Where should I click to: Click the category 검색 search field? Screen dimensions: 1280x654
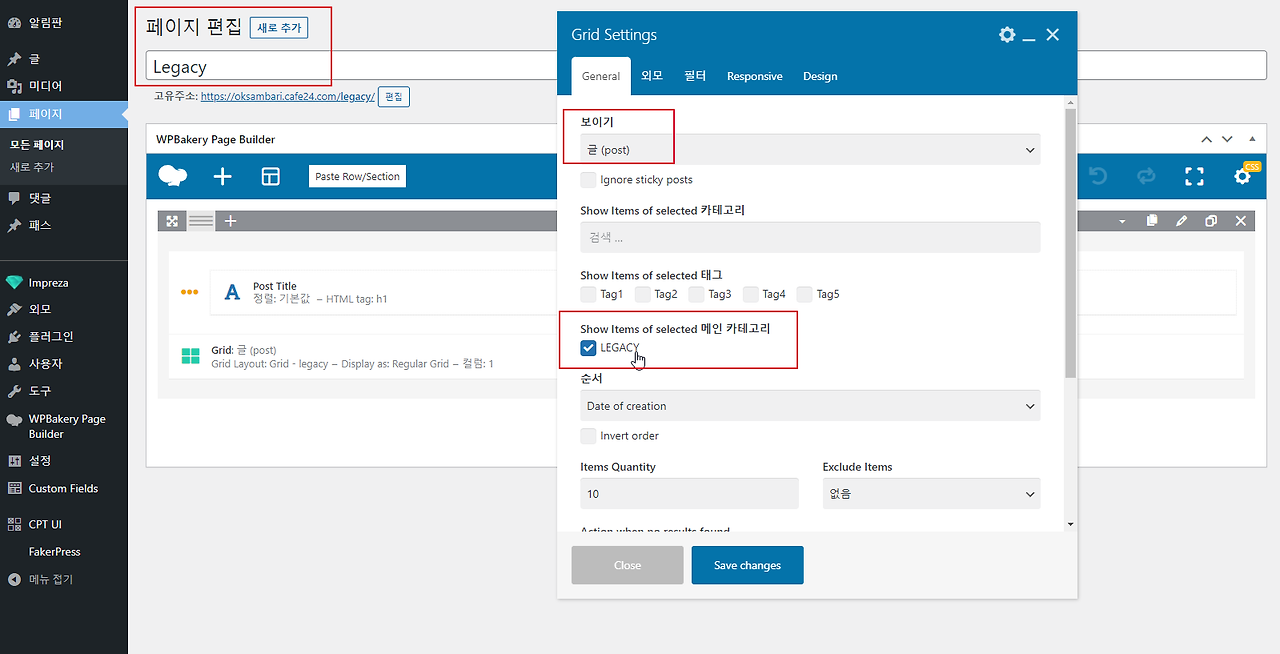pos(810,237)
